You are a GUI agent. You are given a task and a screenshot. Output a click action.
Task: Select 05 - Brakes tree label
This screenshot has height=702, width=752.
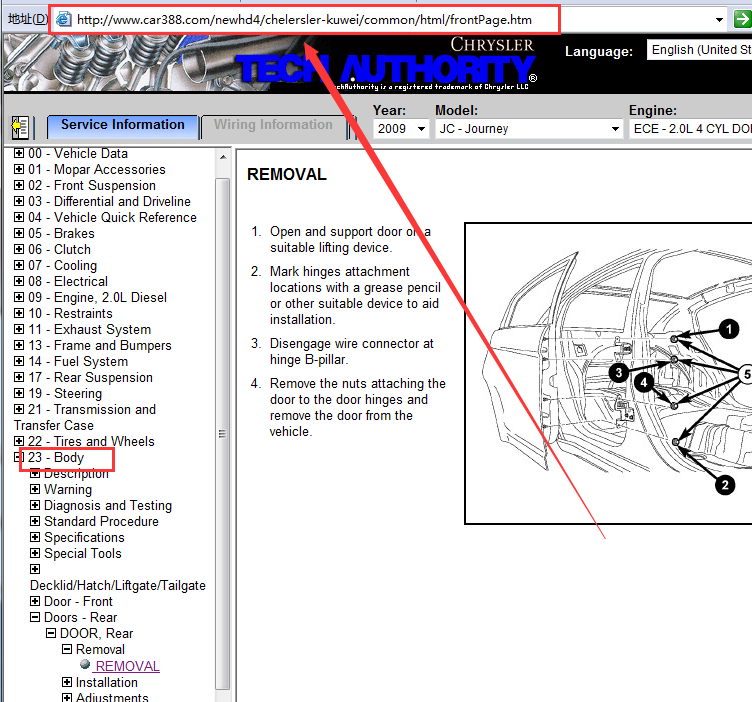click(61, 233)
